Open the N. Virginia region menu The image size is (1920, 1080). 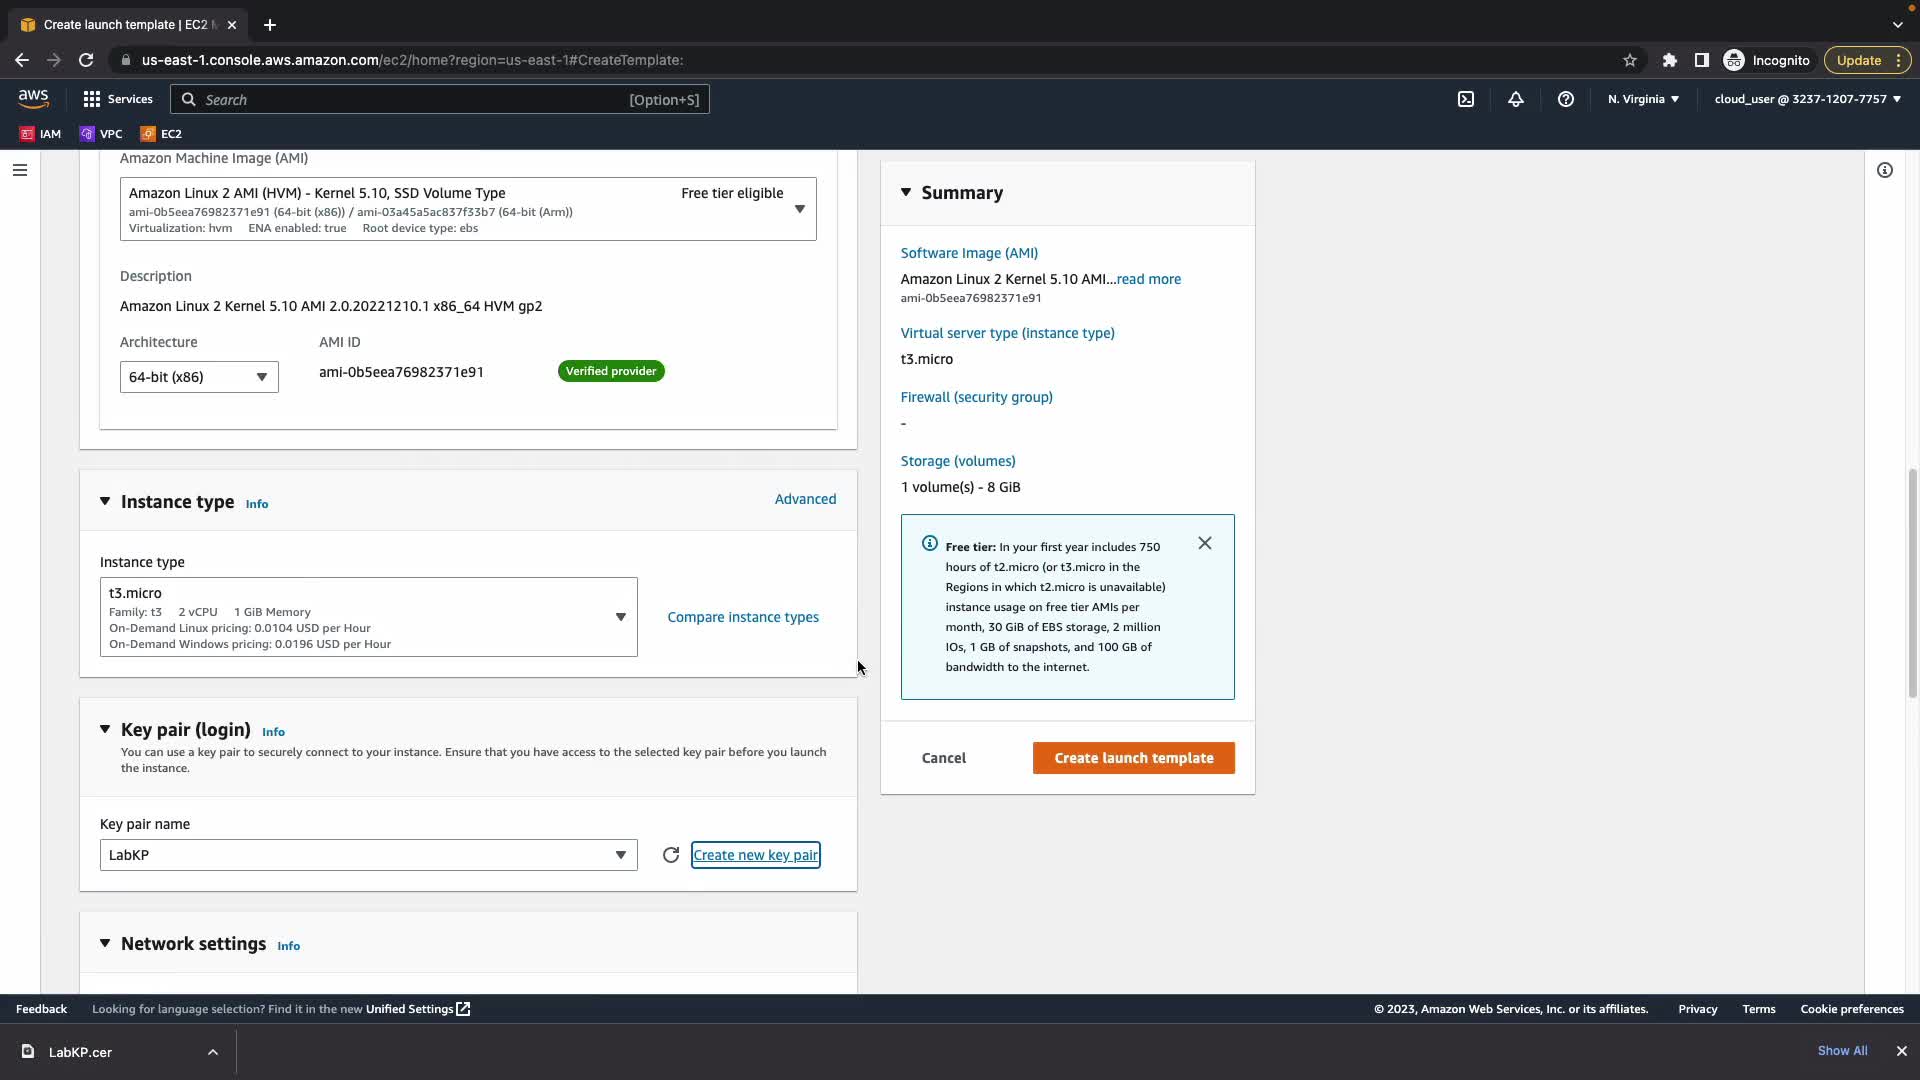coord(1643,99)
